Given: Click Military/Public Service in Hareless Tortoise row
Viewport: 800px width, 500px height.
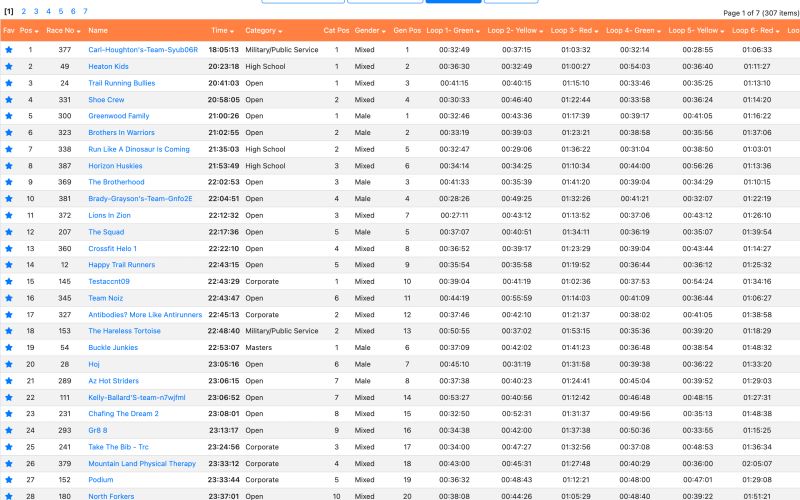Looking at the screenshot, I should [x=282, y=331].
